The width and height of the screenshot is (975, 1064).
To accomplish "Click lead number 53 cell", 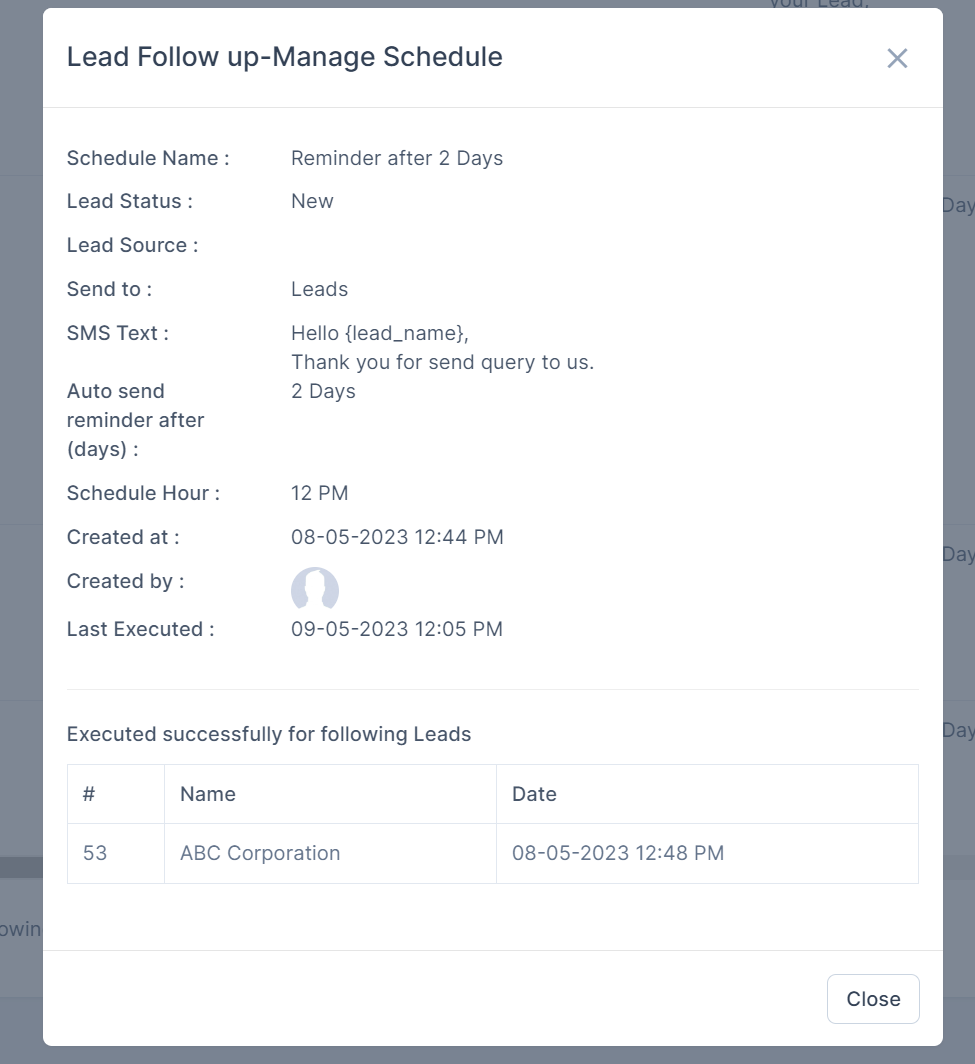I will click(95, 853).
